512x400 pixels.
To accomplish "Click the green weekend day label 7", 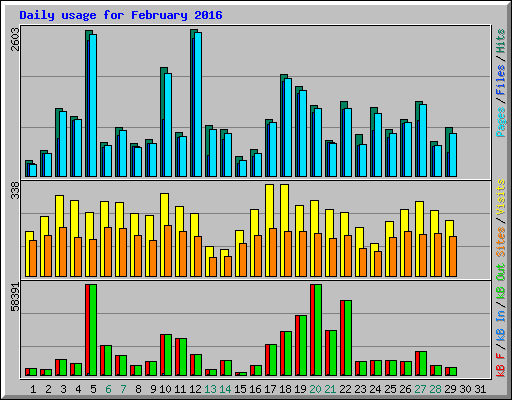I will (123, 389).
